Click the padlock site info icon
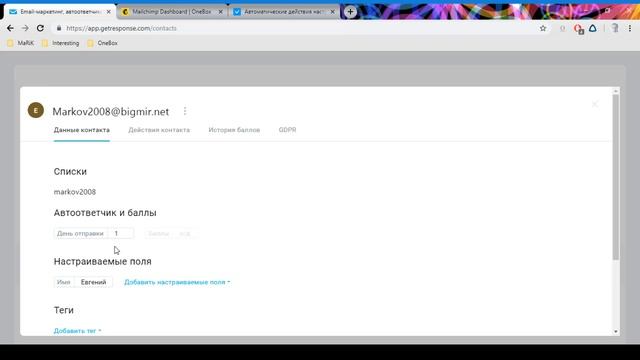 pos(59,28)
